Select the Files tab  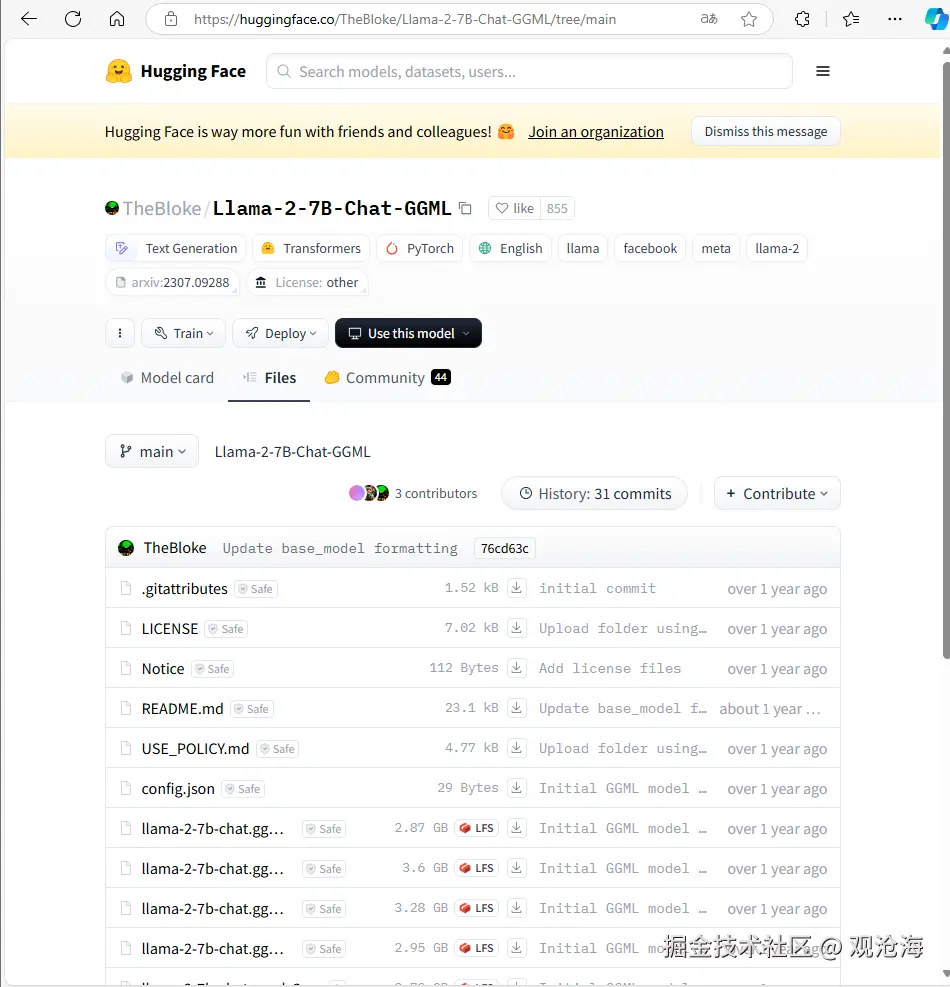click(x=269, y=378)
